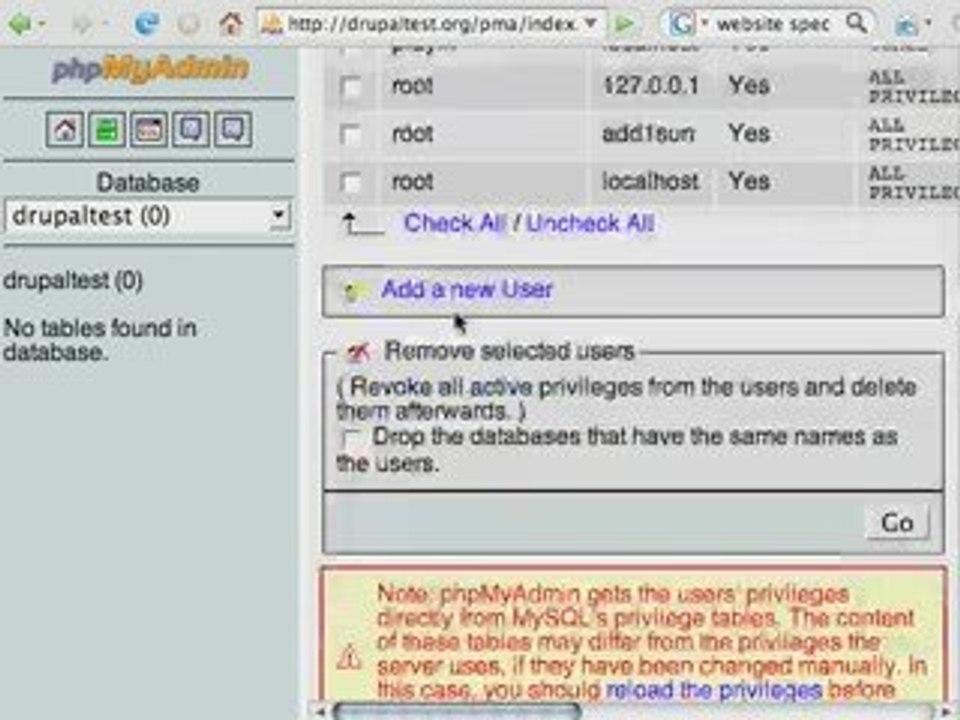Check the root 127.0.0.1 user checkbox
Image resolution: width=960 pixels, height=720 pixels.
coord(351,87)
